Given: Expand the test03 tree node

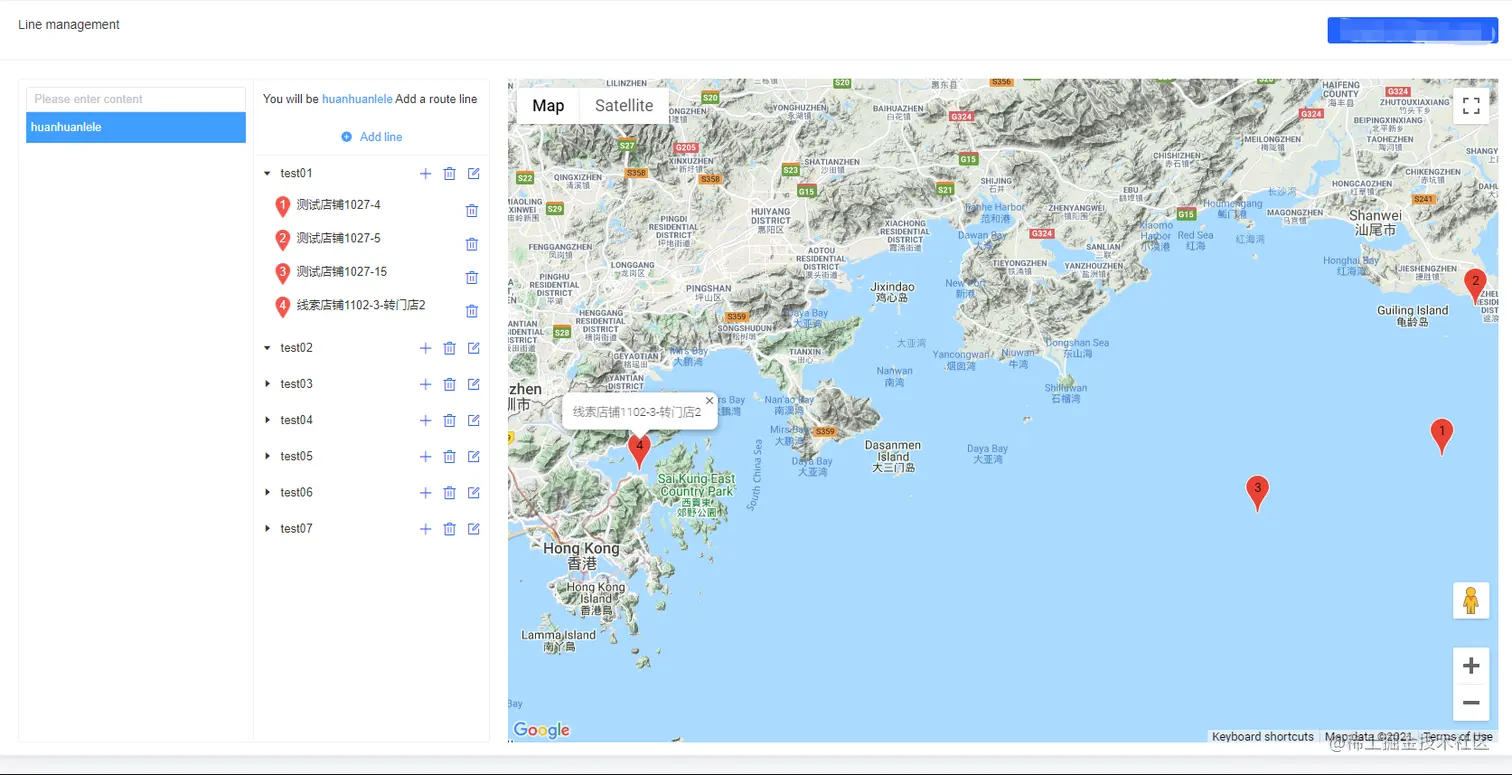Looking at the screenshot, I should (267, 384).
